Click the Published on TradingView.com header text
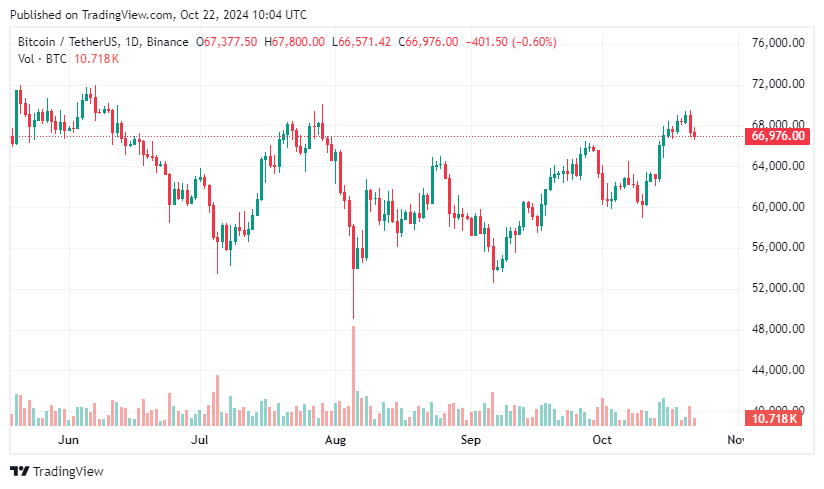 (x=158, y=15)
